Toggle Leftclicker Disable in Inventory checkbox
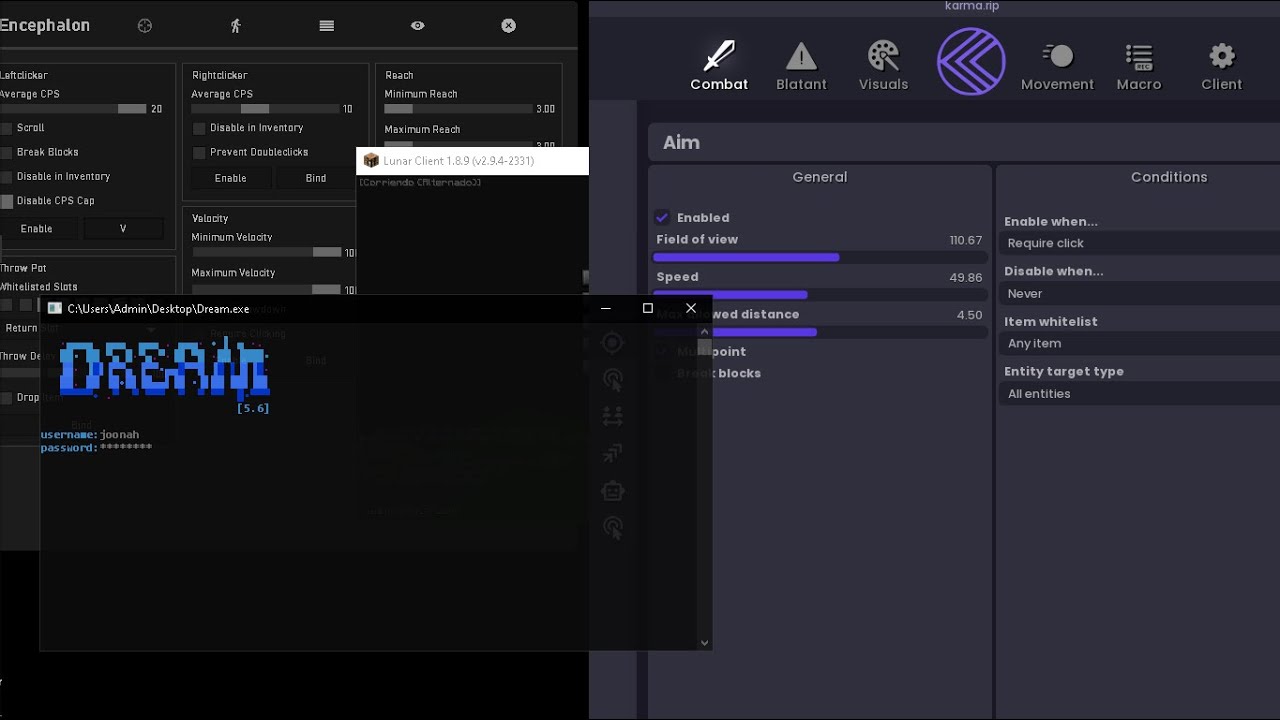Image resolution: width=1280 pixels, height=720 pixels. 7,176
